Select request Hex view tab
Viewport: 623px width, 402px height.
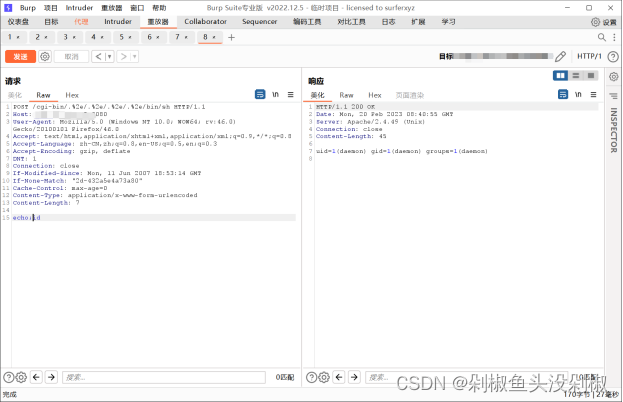click(x=72, y=95)
